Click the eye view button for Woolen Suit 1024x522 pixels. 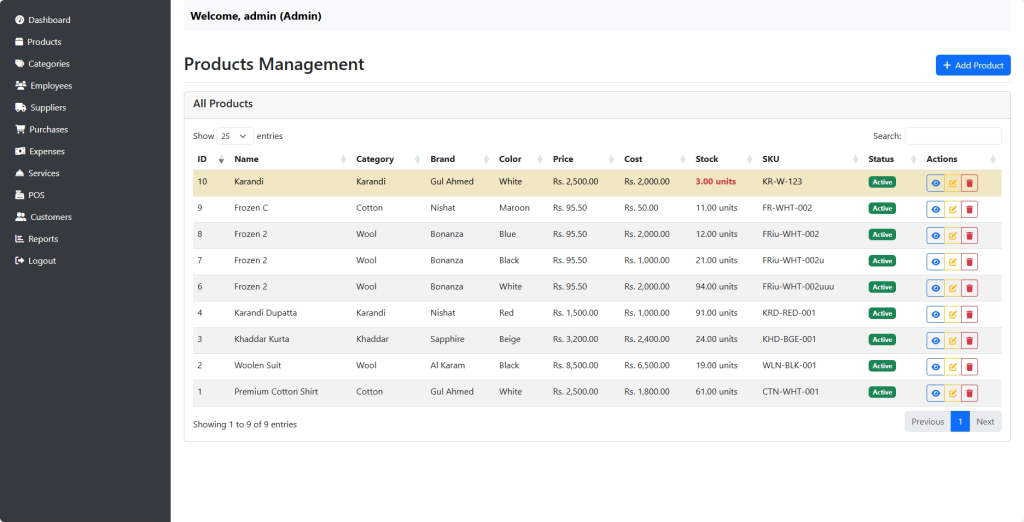(935, 367)
